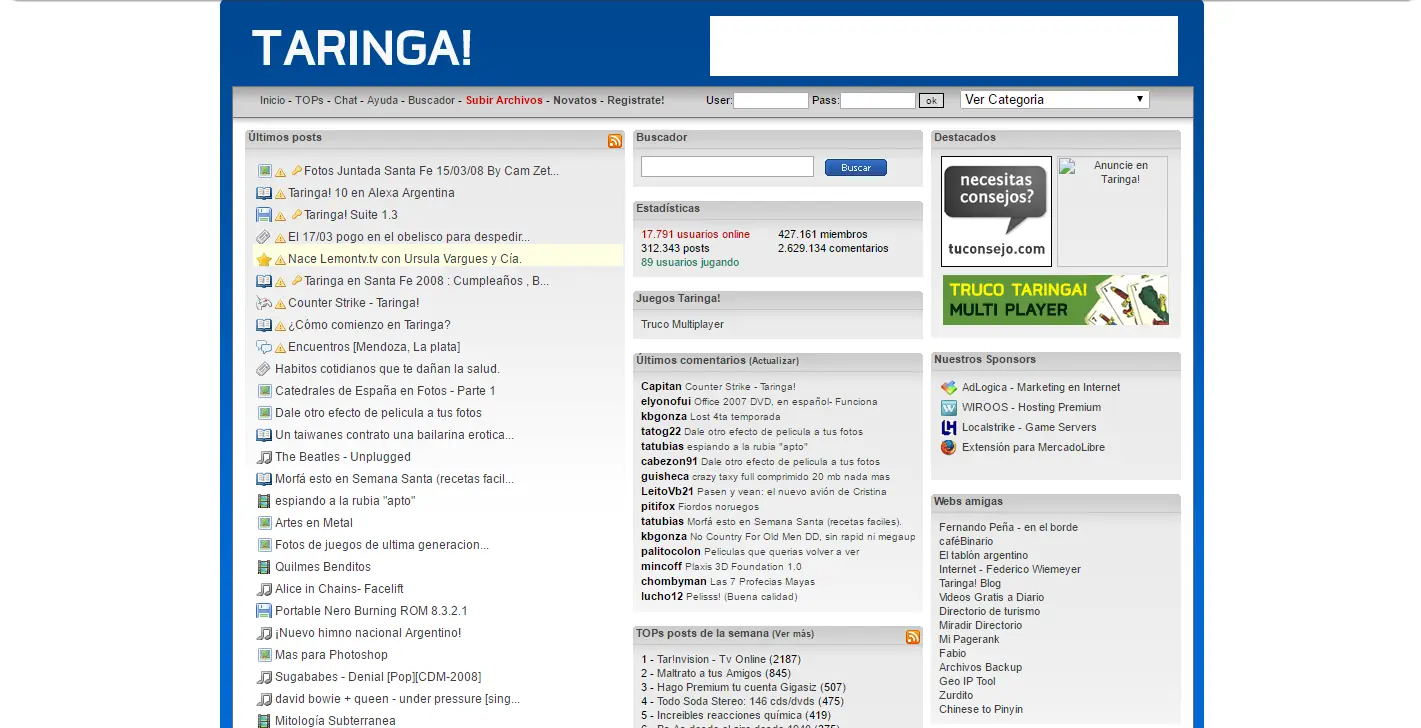
Task: Open Chinese to Pinyin link
Action: point(981,710)
